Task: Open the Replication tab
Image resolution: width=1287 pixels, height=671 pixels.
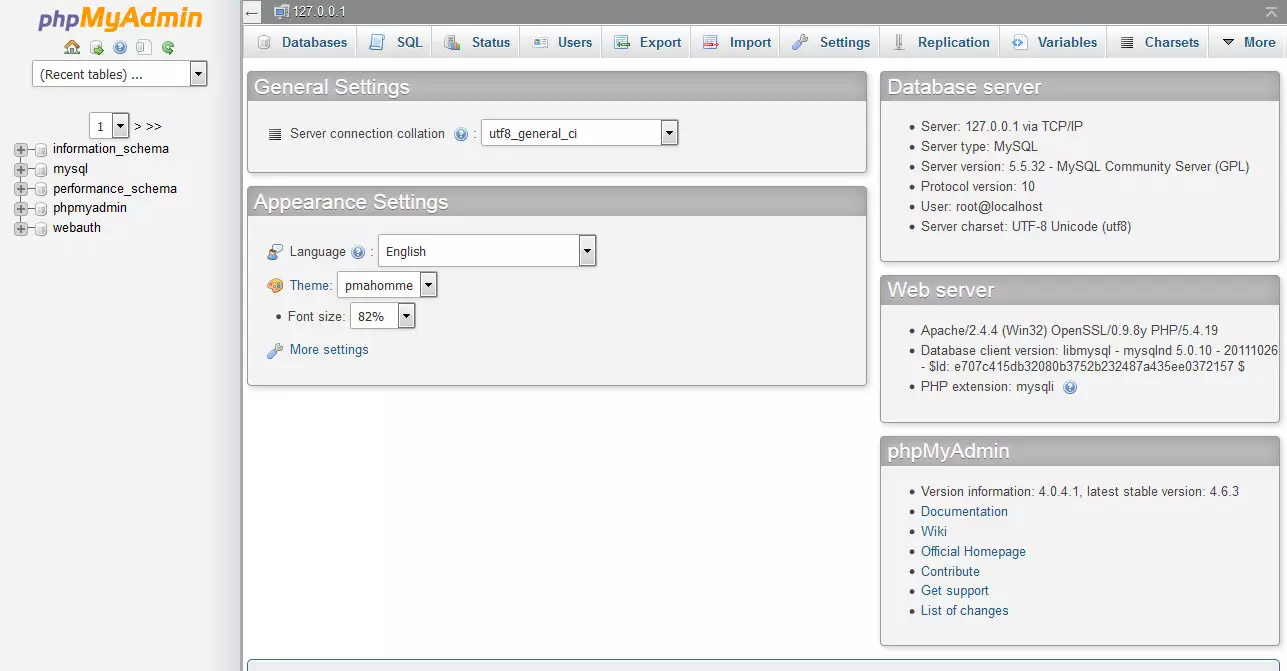Action: click(940, 42)
